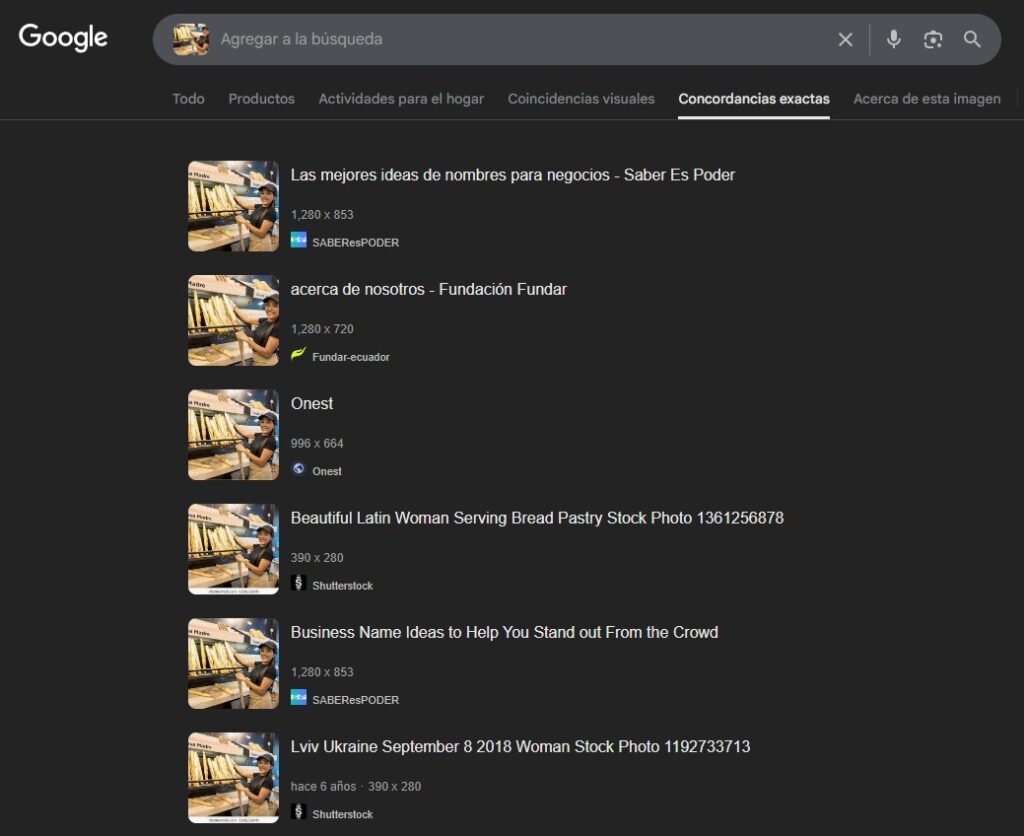Open the 'Onest' result title

312,404
